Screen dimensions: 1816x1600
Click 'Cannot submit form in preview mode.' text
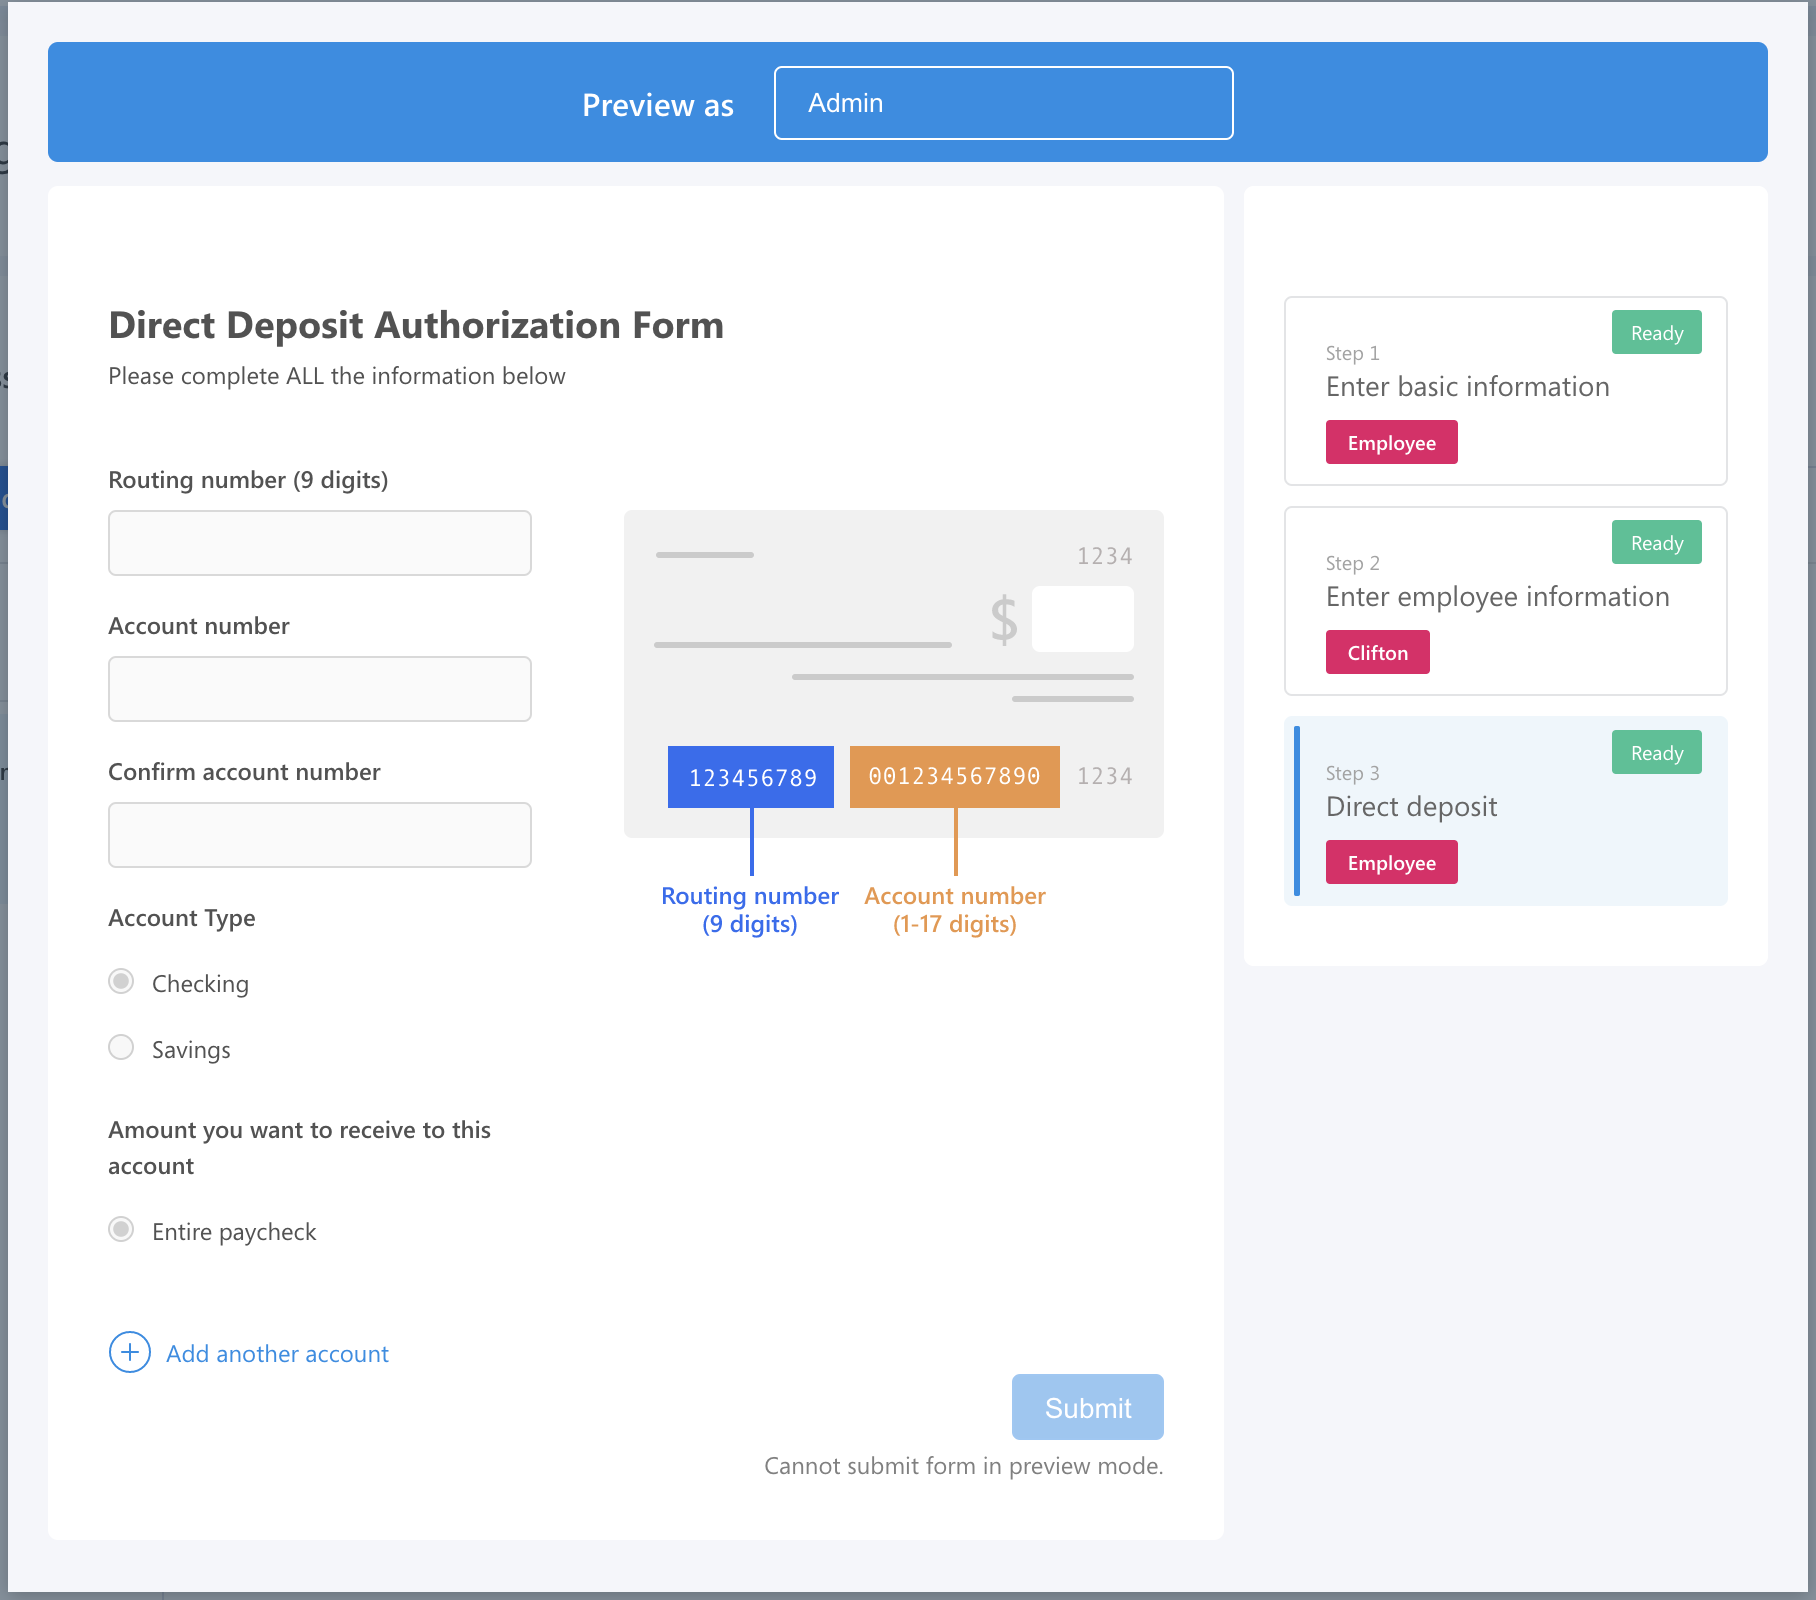pyautogui.click(x=963, y=1466)
